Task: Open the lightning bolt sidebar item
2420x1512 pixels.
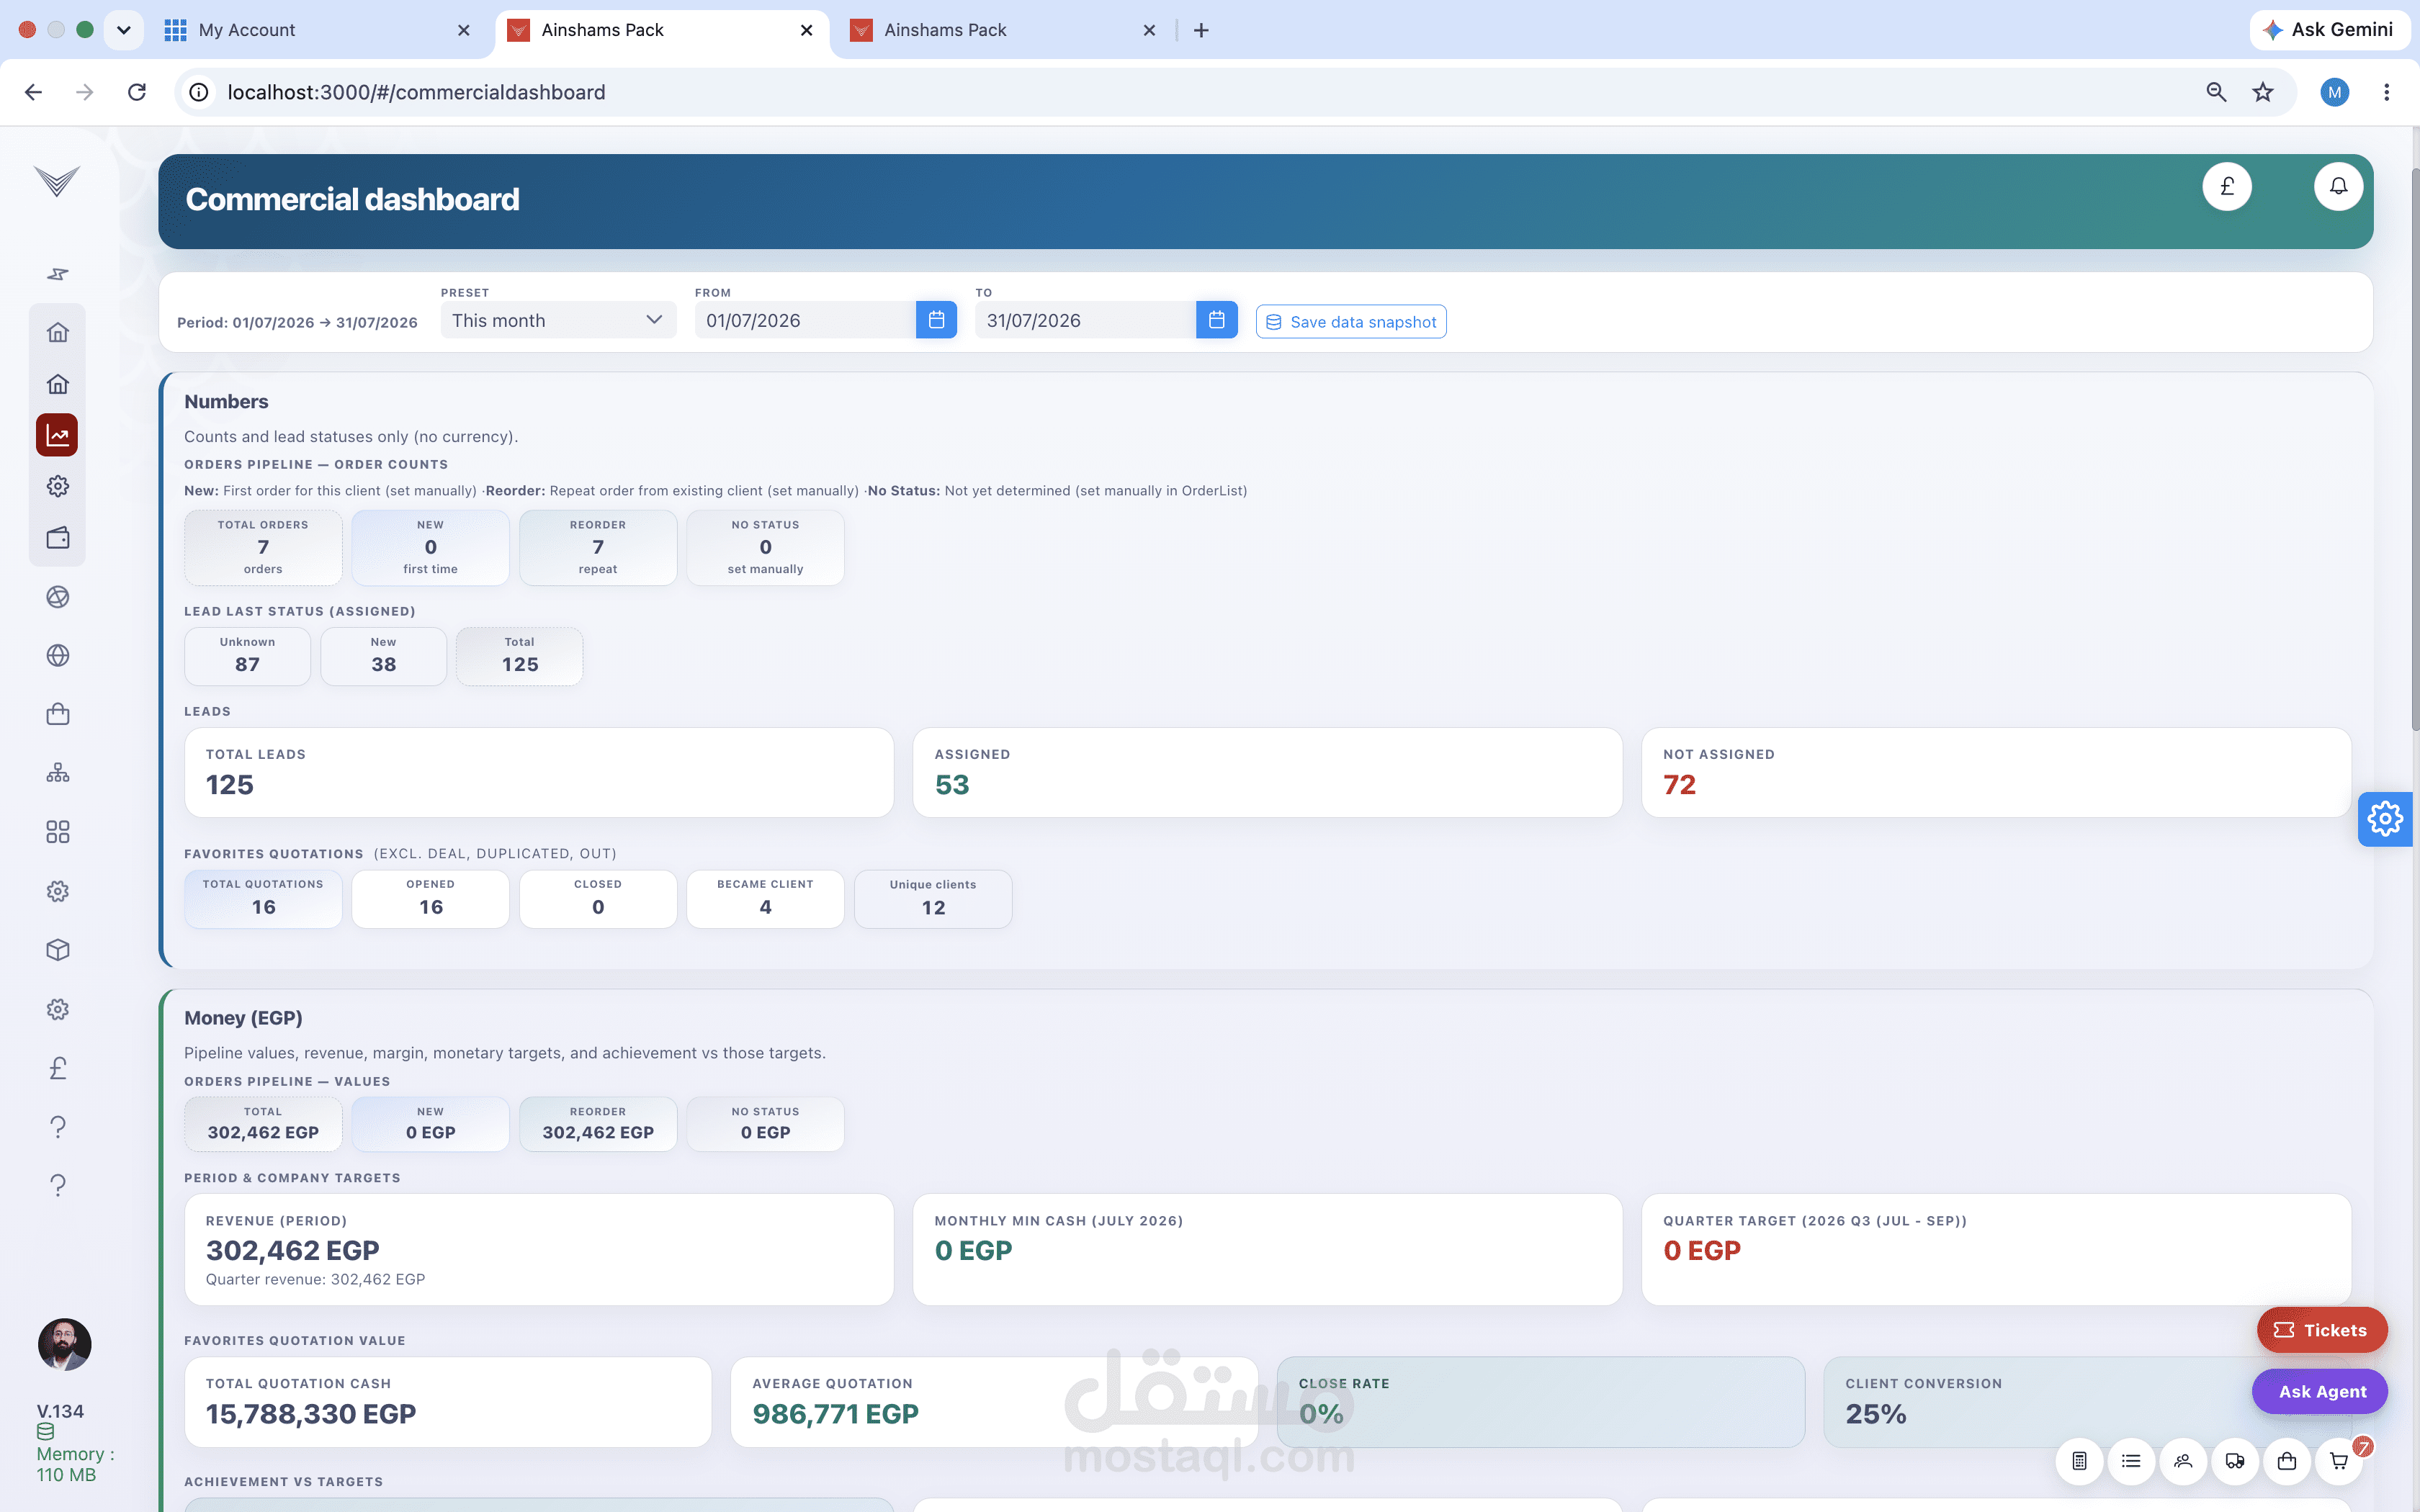Action: [x=58, y=274]
